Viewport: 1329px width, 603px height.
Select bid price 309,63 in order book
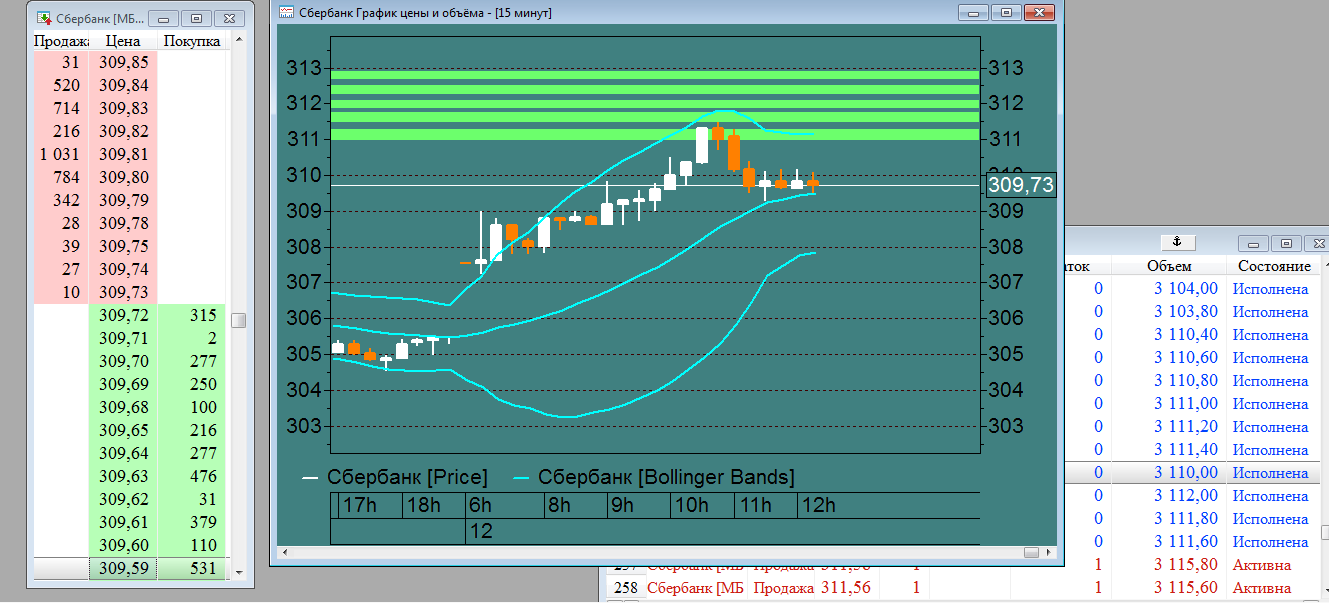pos(124,477)
